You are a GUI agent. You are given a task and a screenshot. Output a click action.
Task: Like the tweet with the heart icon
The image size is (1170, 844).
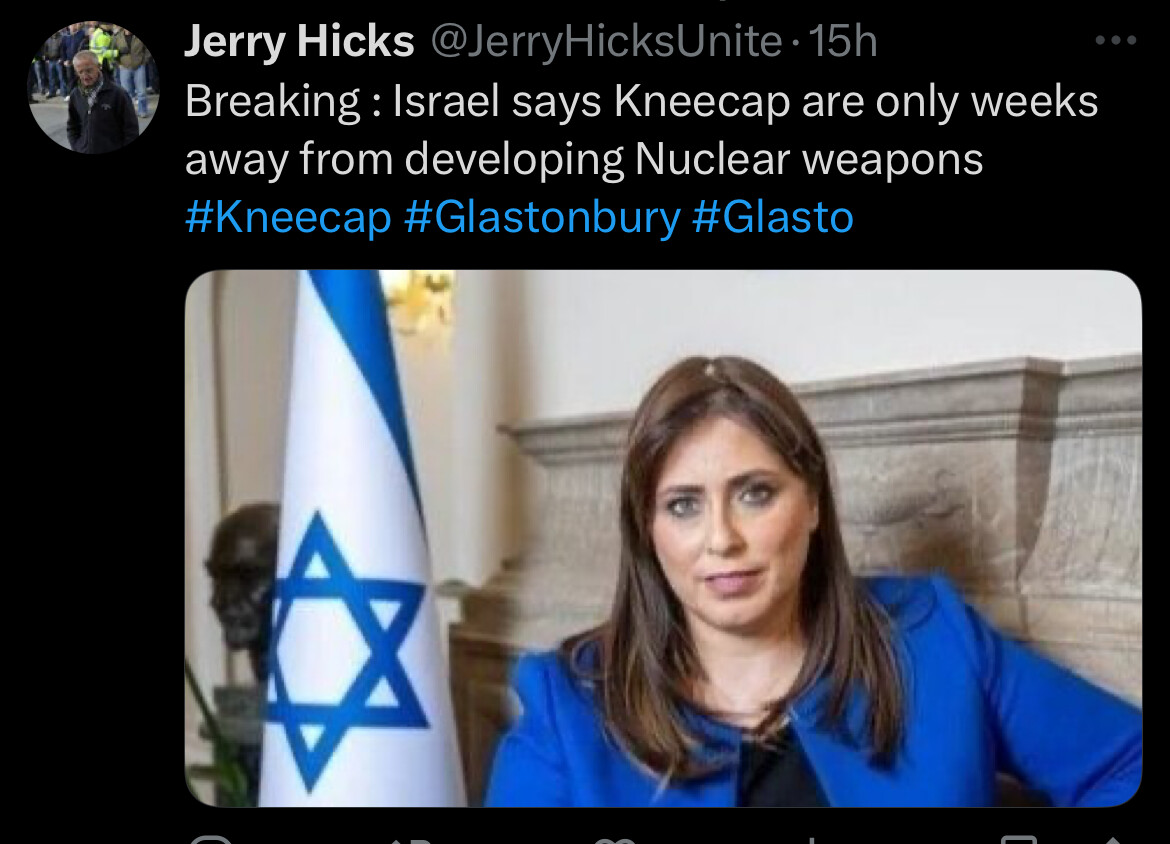(x=613, y=840)
